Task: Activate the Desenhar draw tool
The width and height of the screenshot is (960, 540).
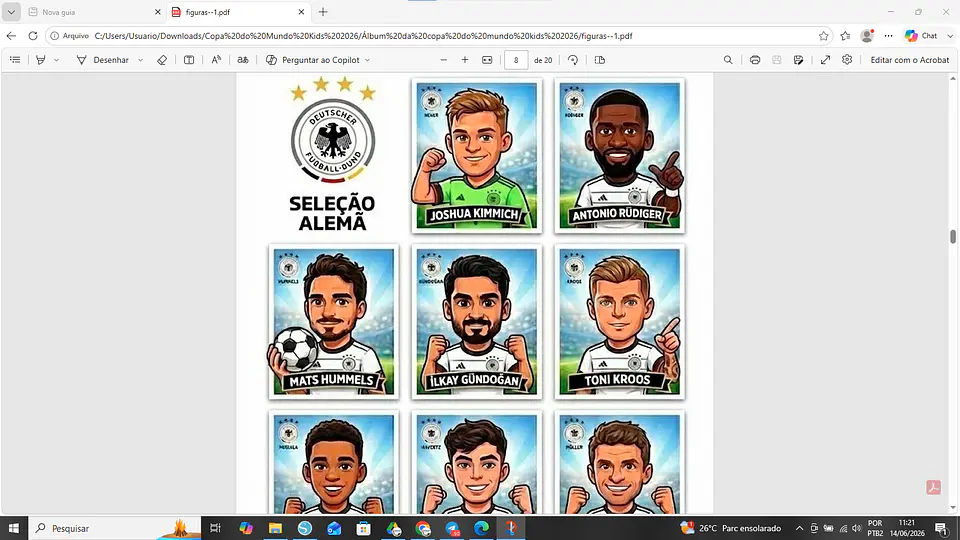Action: tap(102, 60)
